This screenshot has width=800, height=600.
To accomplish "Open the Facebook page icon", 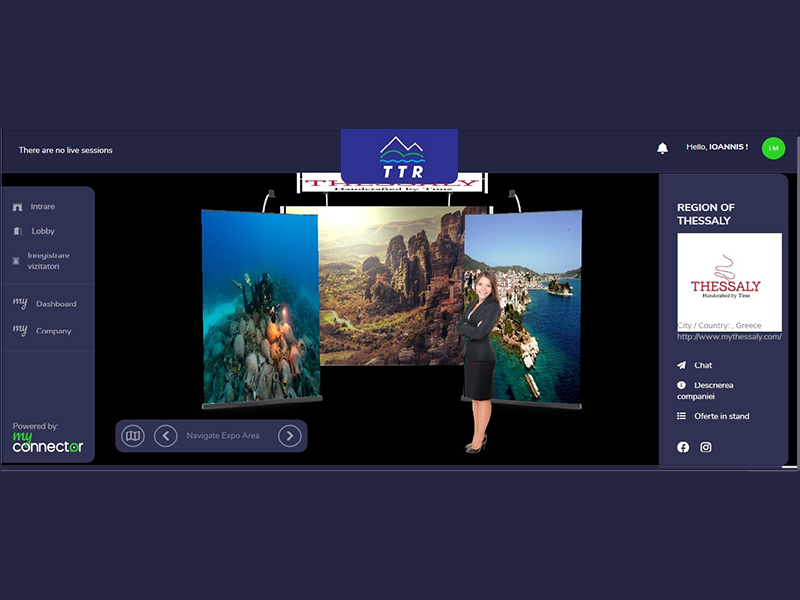I will click(683, 447).
